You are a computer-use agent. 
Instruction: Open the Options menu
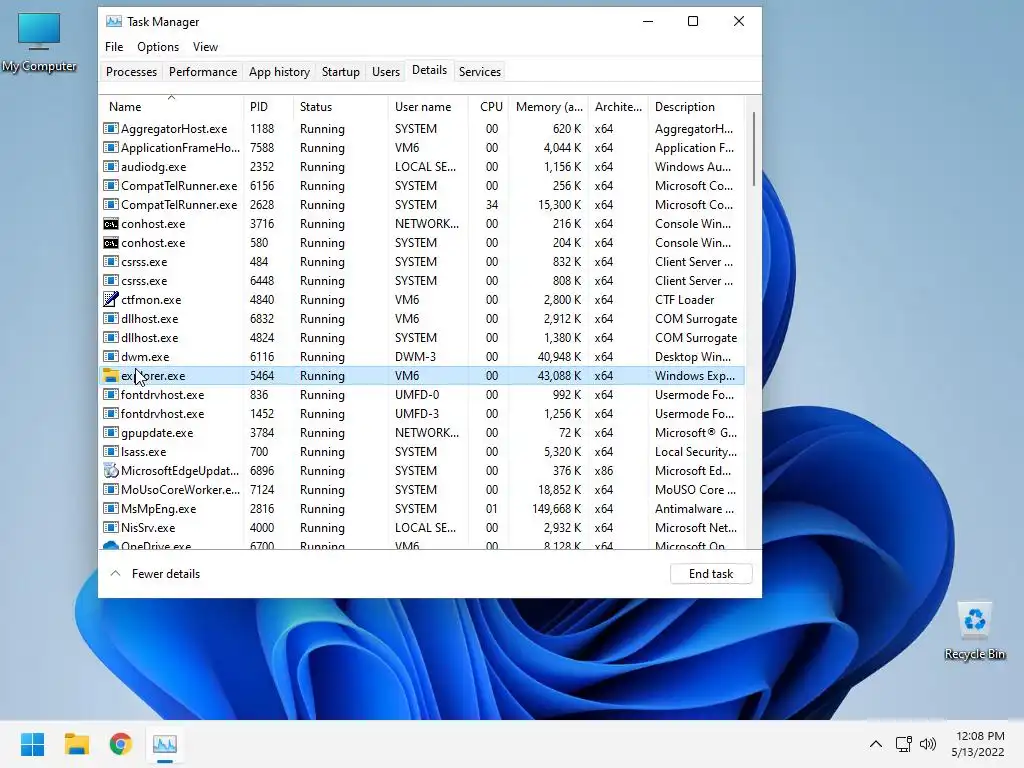pos(158,47)
